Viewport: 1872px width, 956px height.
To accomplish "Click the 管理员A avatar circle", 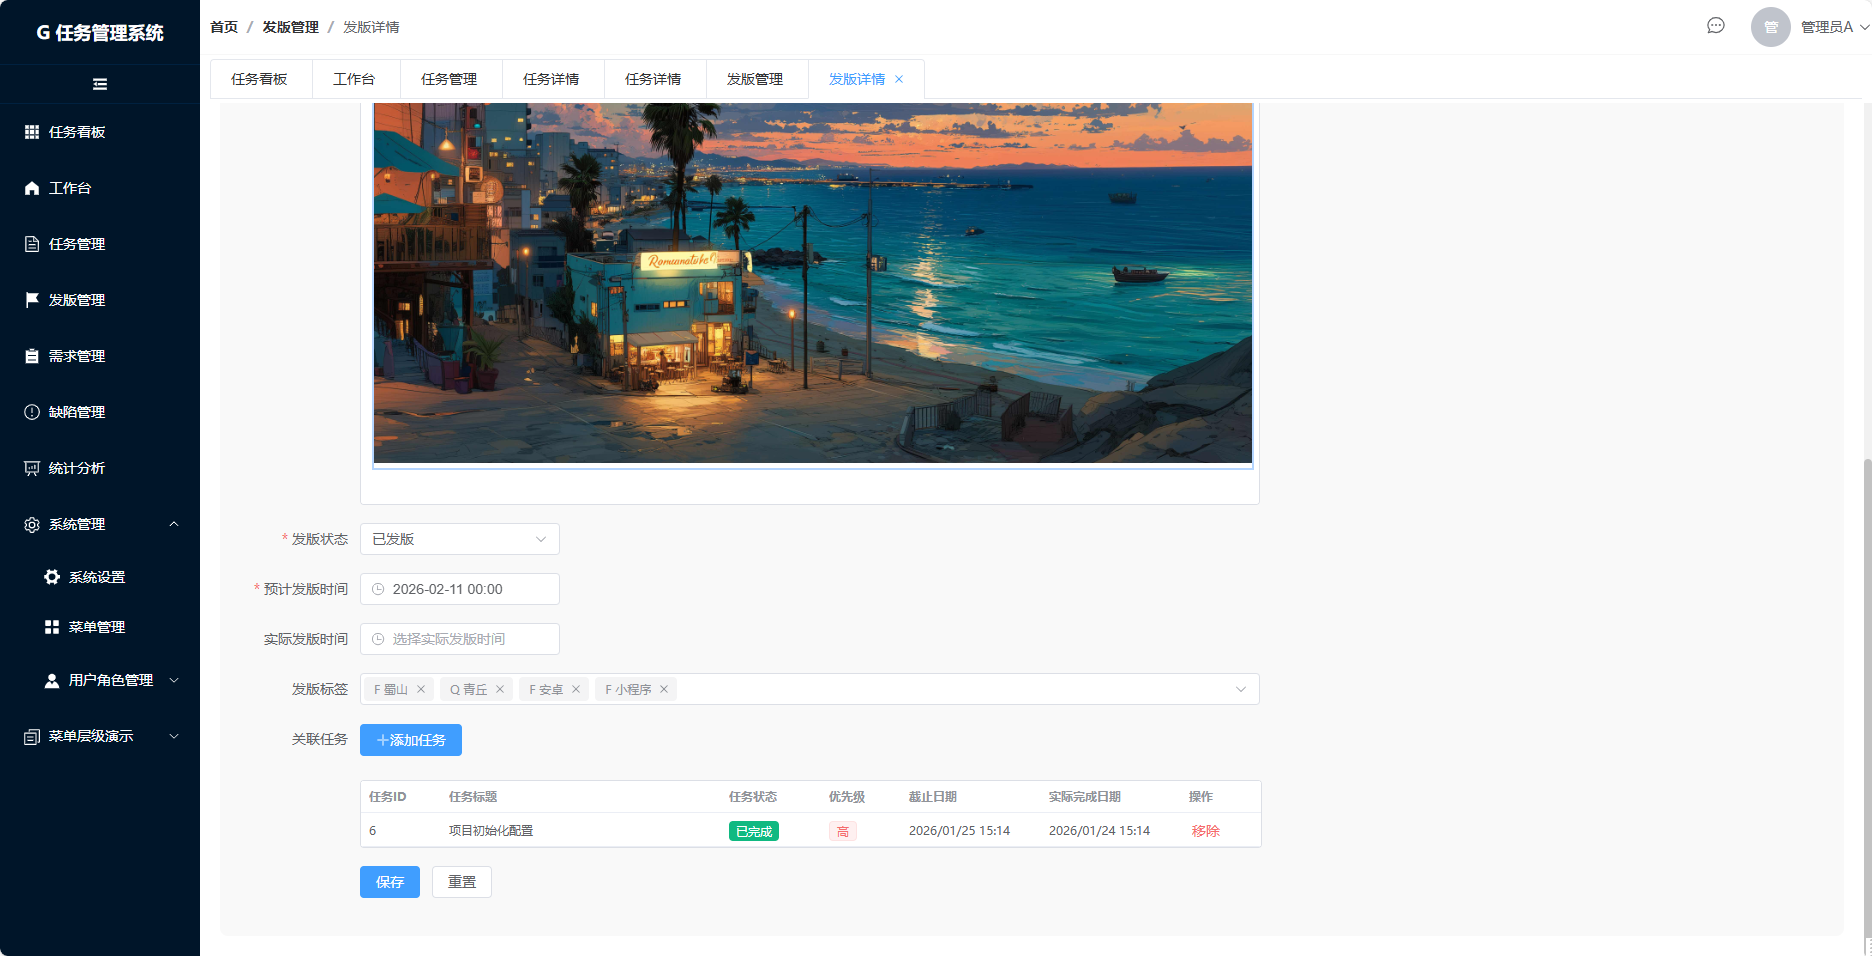I will click(1771, 27).
